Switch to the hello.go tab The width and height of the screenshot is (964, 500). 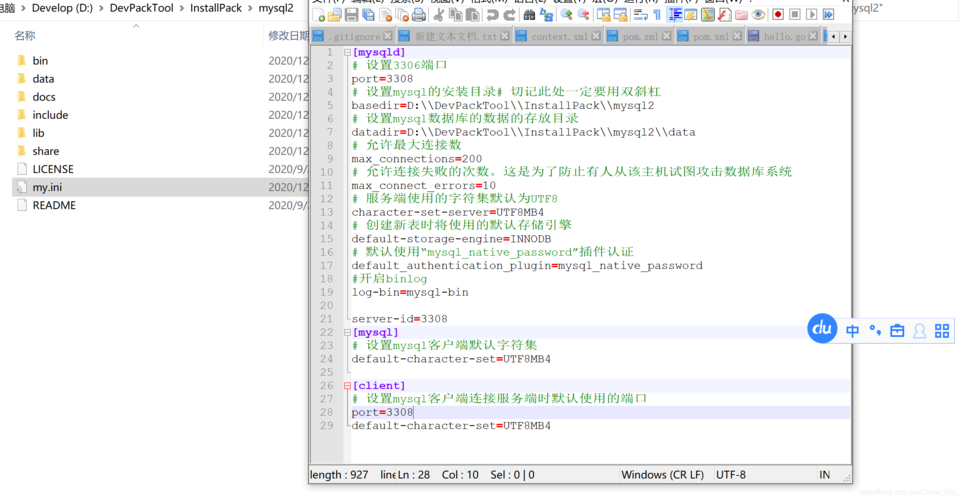pos(783,37)
